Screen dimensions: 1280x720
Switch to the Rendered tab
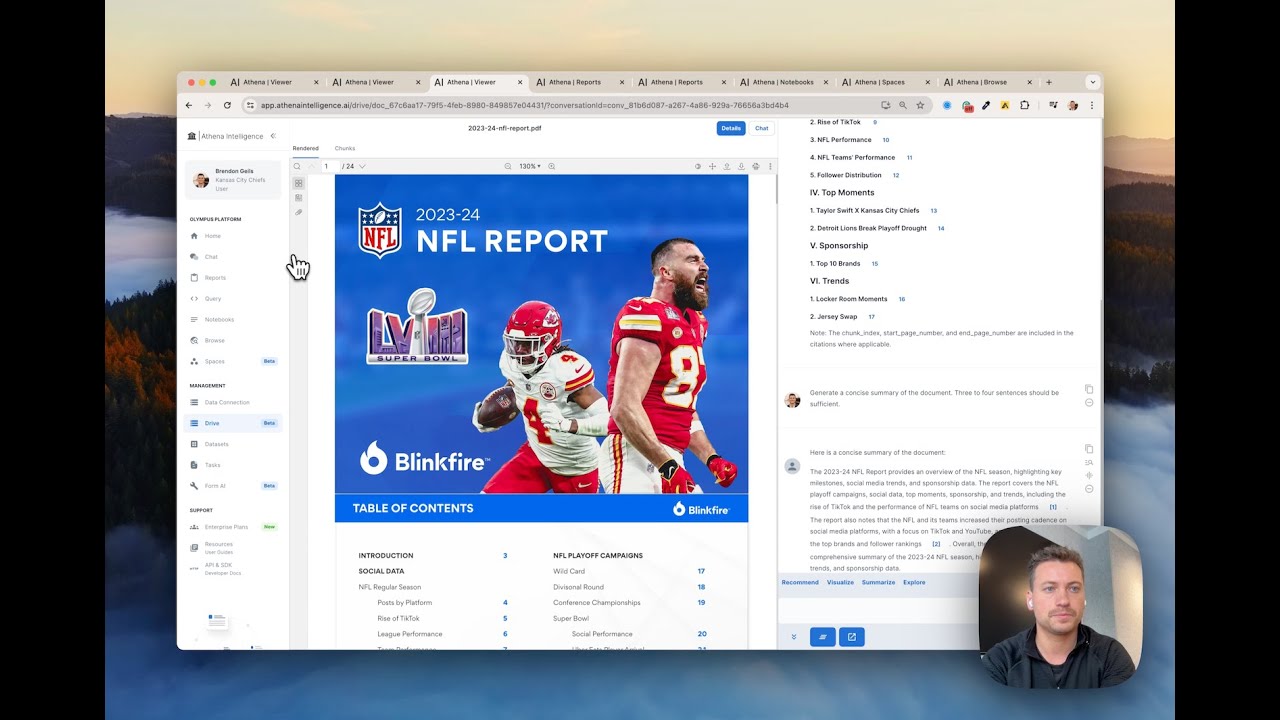coord(305,148)
